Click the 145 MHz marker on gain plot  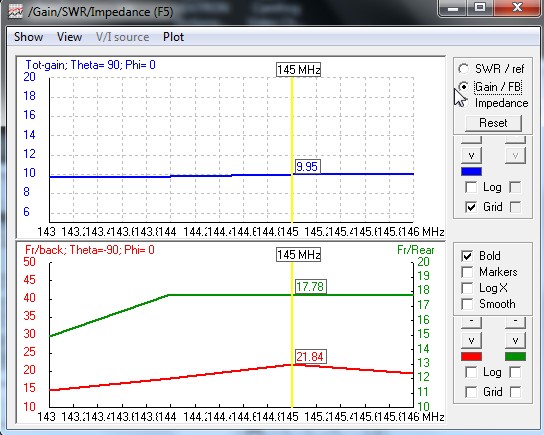pyautogui.click(x=298, y=70)
